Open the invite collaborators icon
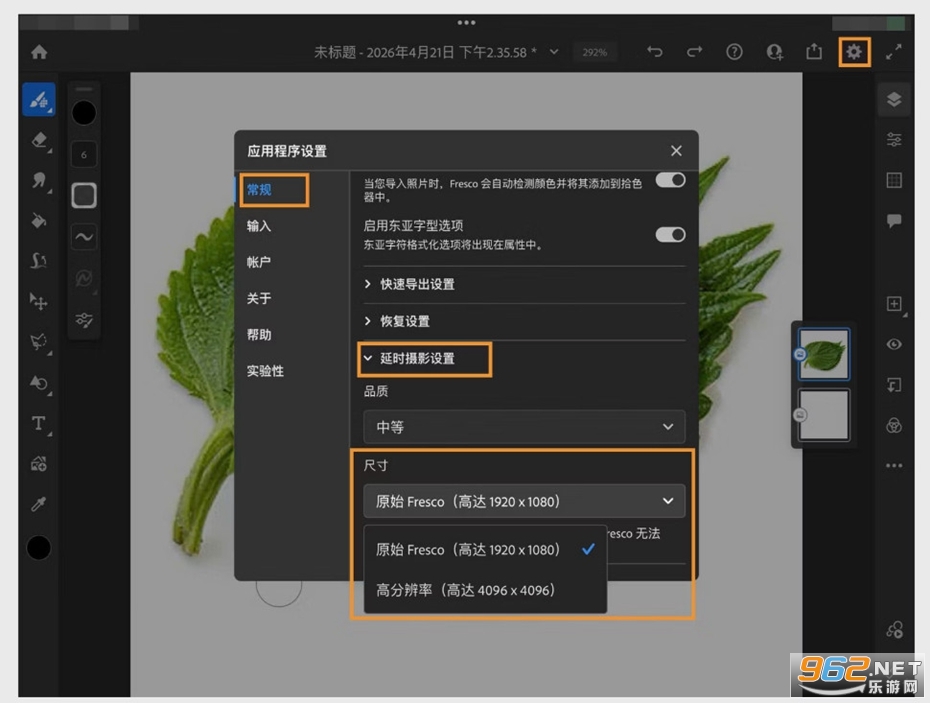Screen dimensions: 930x703 [775, 52]
